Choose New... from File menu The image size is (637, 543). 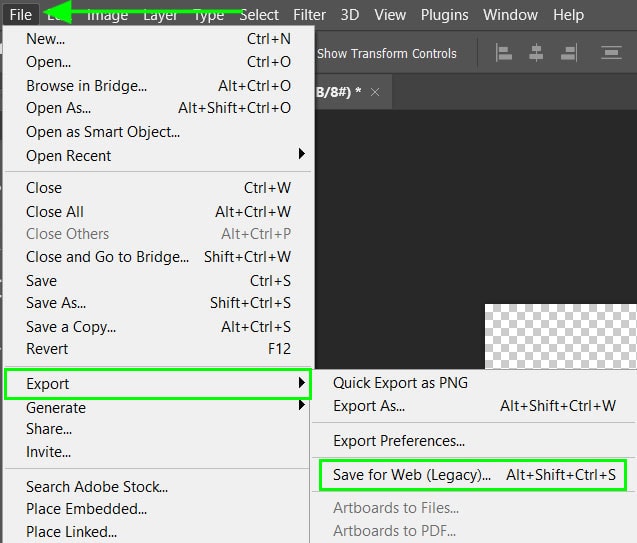pos(158,39)
